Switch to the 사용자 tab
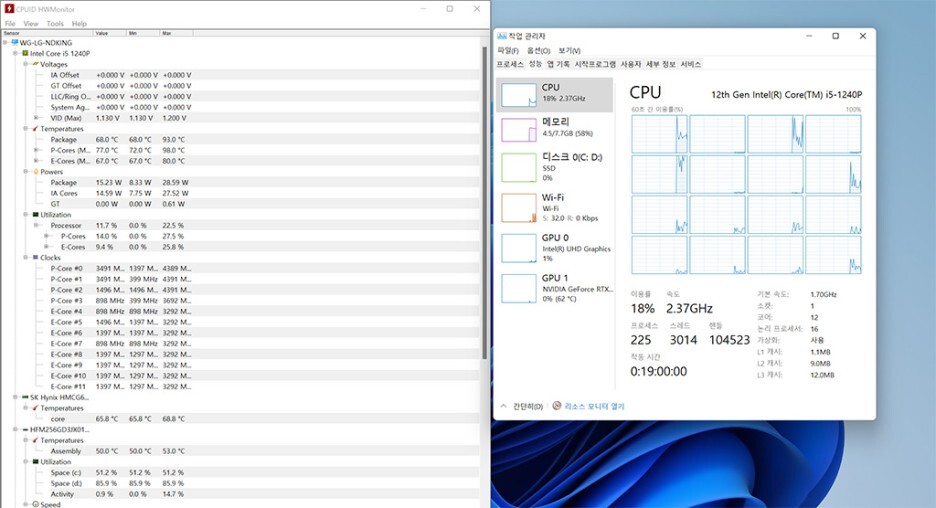Screen dimensions: 936x508 click(x=630, y=64)
